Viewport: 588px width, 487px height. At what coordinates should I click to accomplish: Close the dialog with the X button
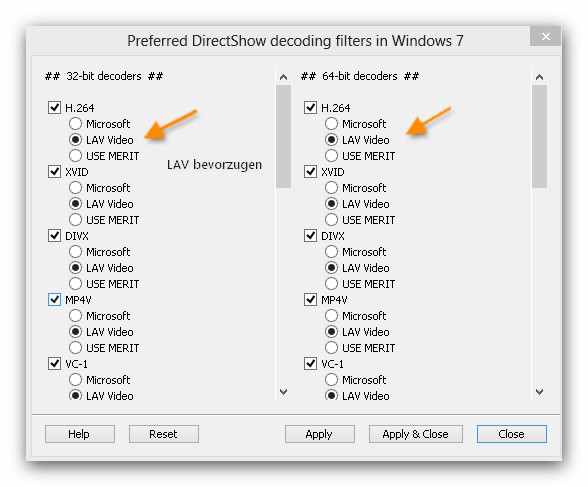[546, 36]
